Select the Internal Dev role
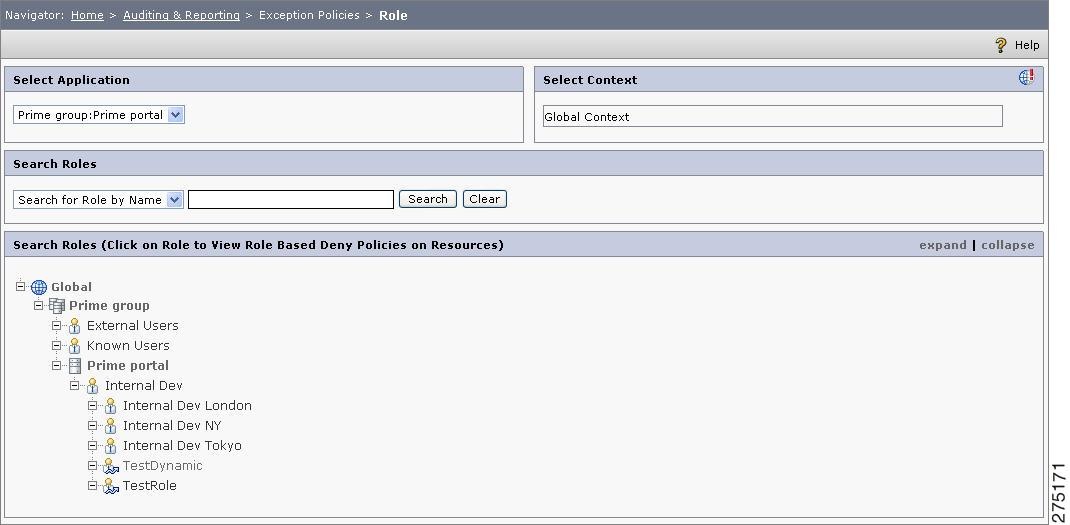Image resolution: width=1070 pixels, height=525 pixels. tap(144, 386)
